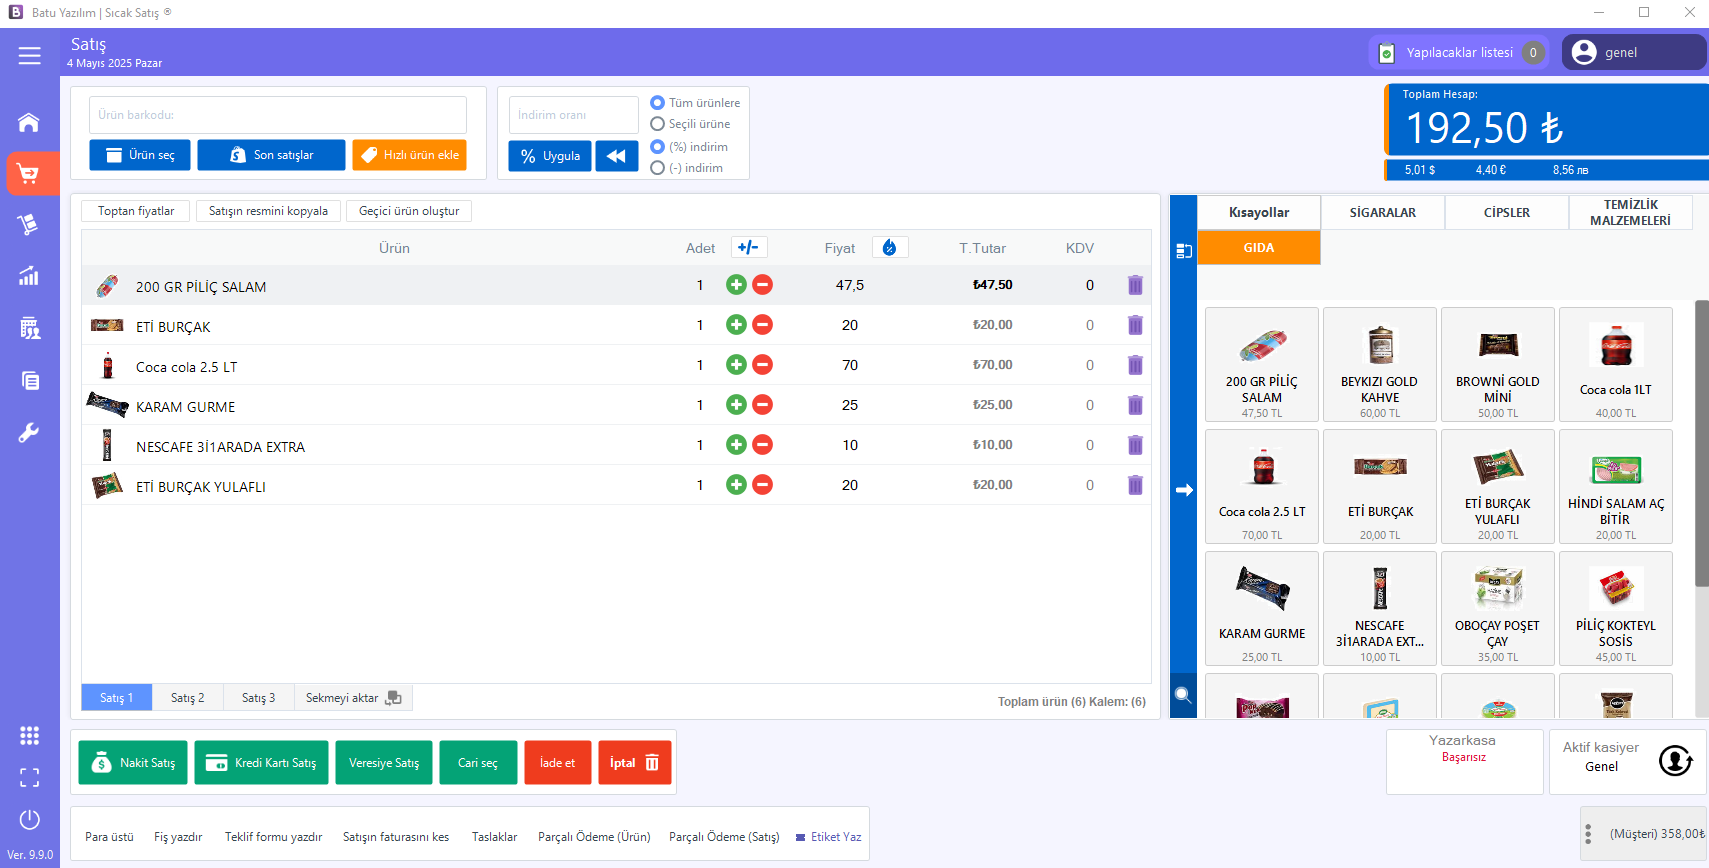Click the Cari seç button

pos(478,763)
